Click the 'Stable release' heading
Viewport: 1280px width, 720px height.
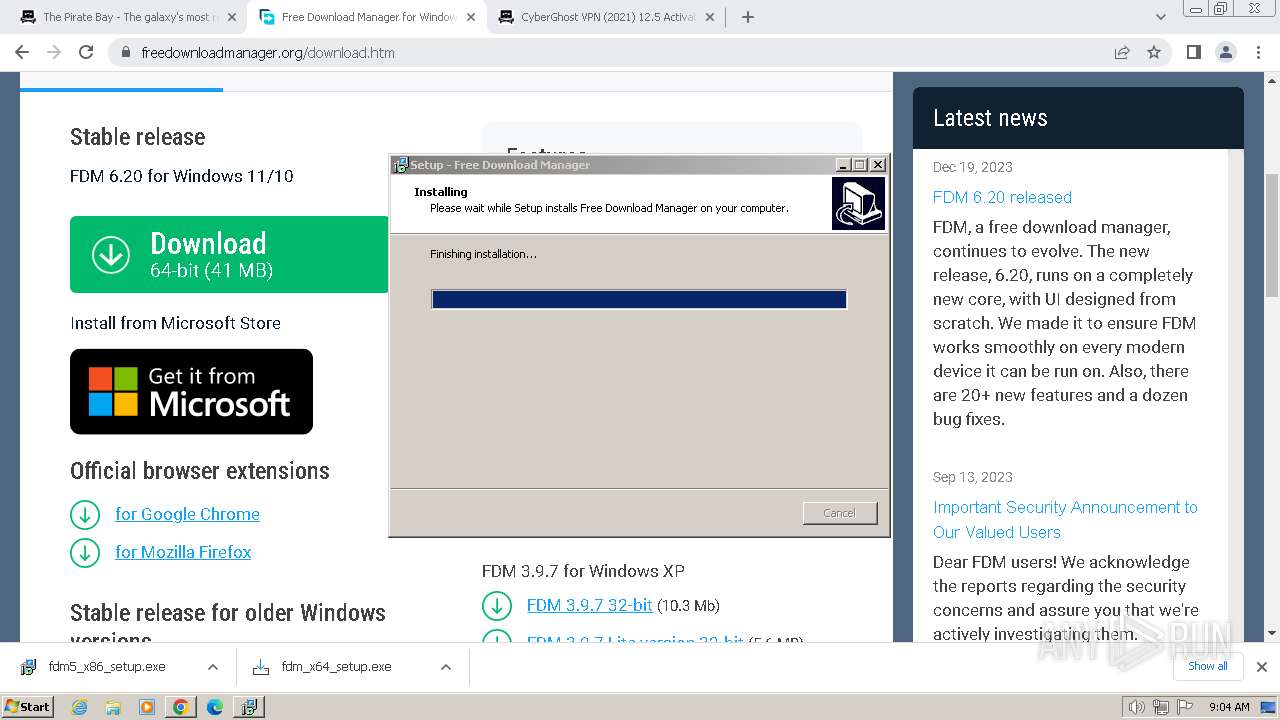coord(137,137)
